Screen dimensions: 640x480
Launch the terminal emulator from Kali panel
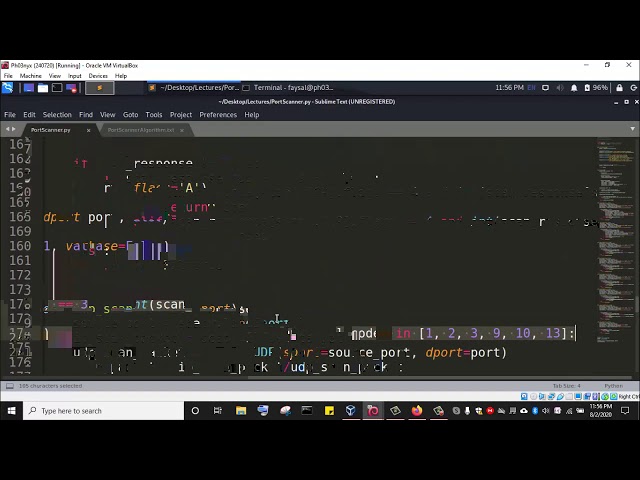(x=57, y=88)
